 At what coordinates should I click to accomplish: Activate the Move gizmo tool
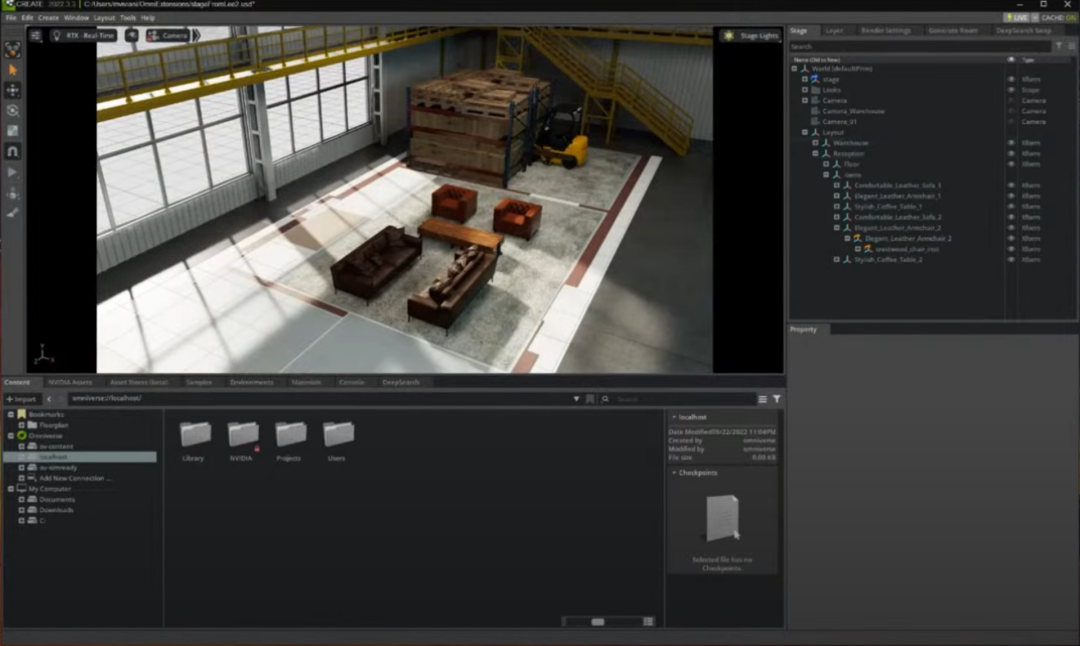pos(13,91)
